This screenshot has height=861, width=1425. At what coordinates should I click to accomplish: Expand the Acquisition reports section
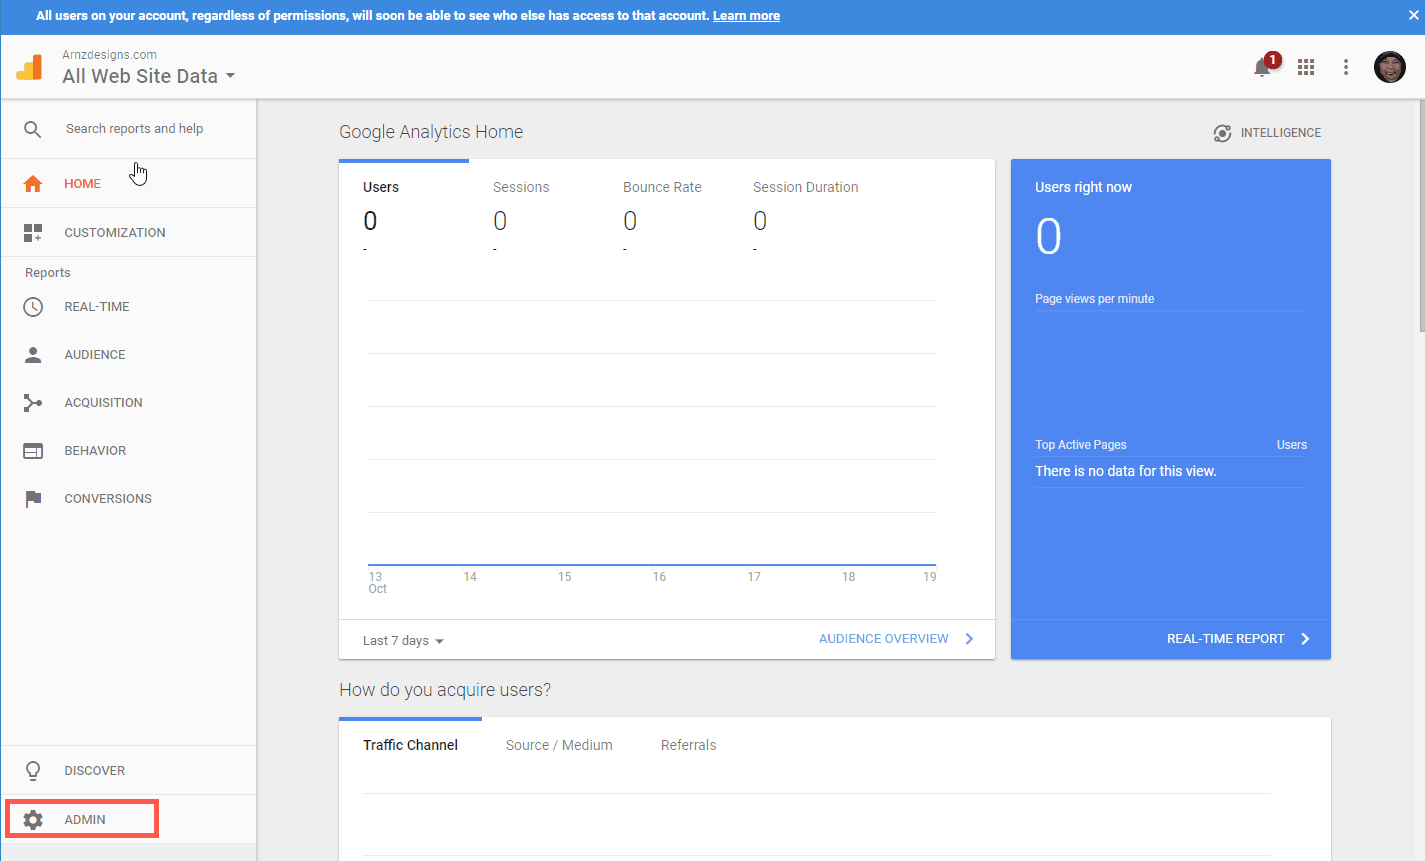coord(103,403)
